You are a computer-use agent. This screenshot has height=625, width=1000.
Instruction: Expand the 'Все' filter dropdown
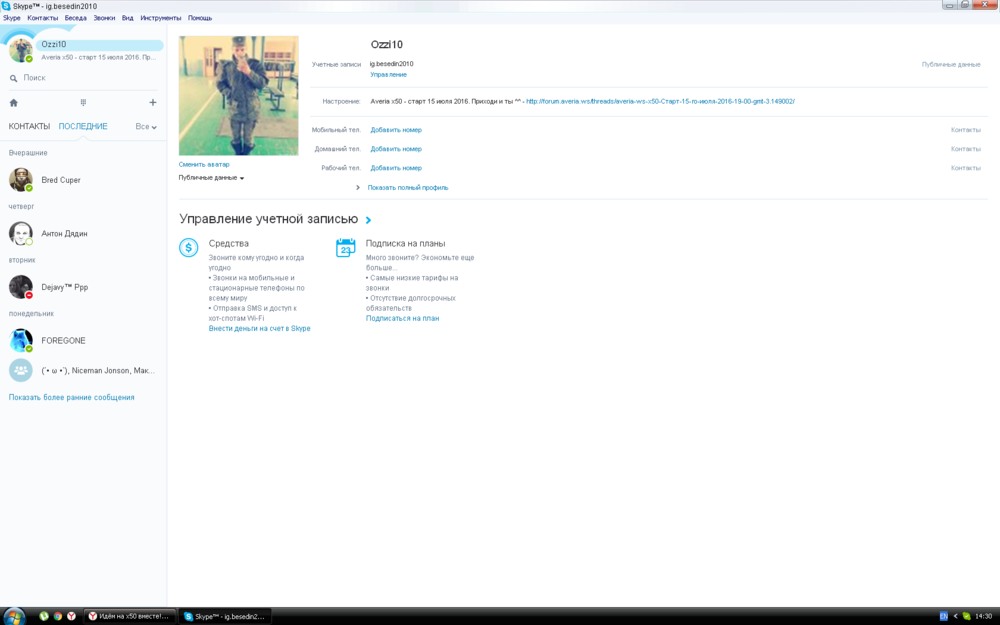pos(146,127)
